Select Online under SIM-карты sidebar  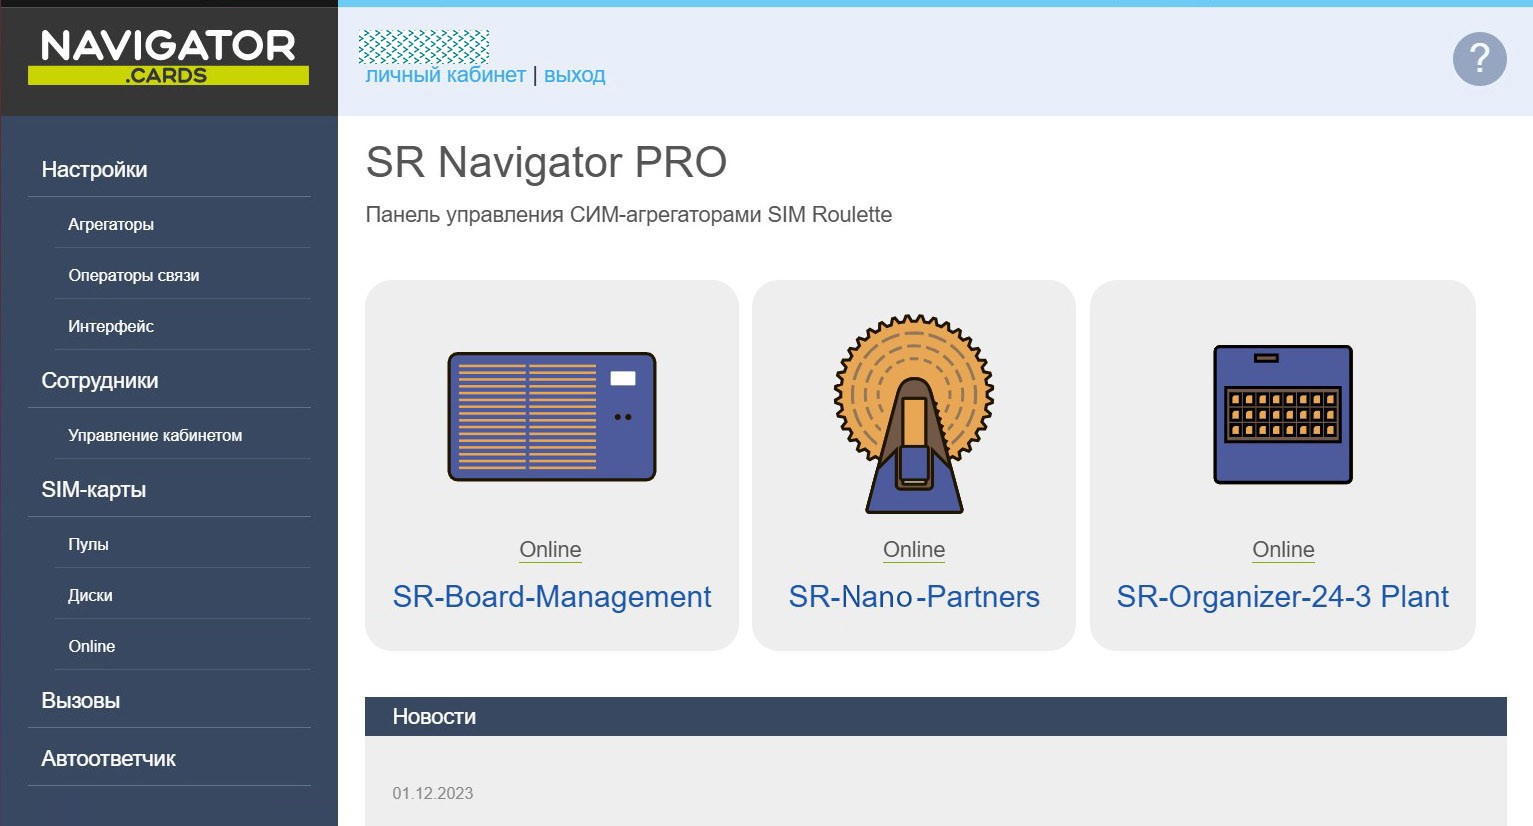[x=92, y=646]
